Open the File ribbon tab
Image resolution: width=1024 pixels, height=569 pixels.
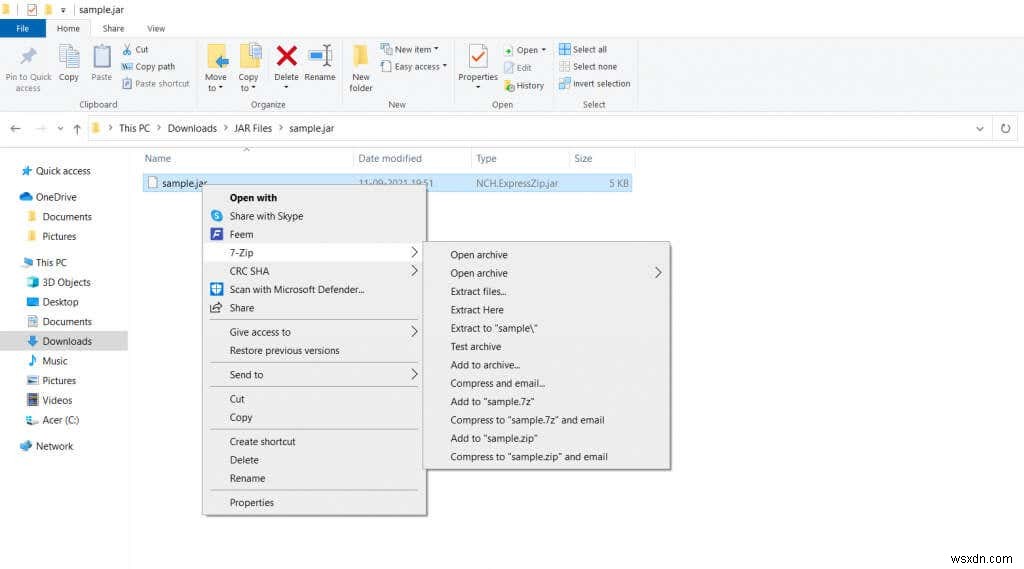[x=23, y=29]
